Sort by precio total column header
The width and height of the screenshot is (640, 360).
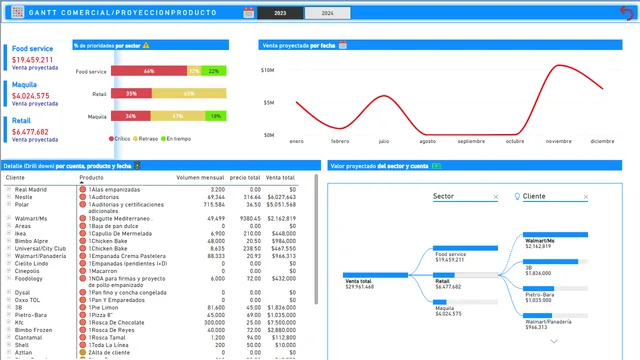click(245, 178)
